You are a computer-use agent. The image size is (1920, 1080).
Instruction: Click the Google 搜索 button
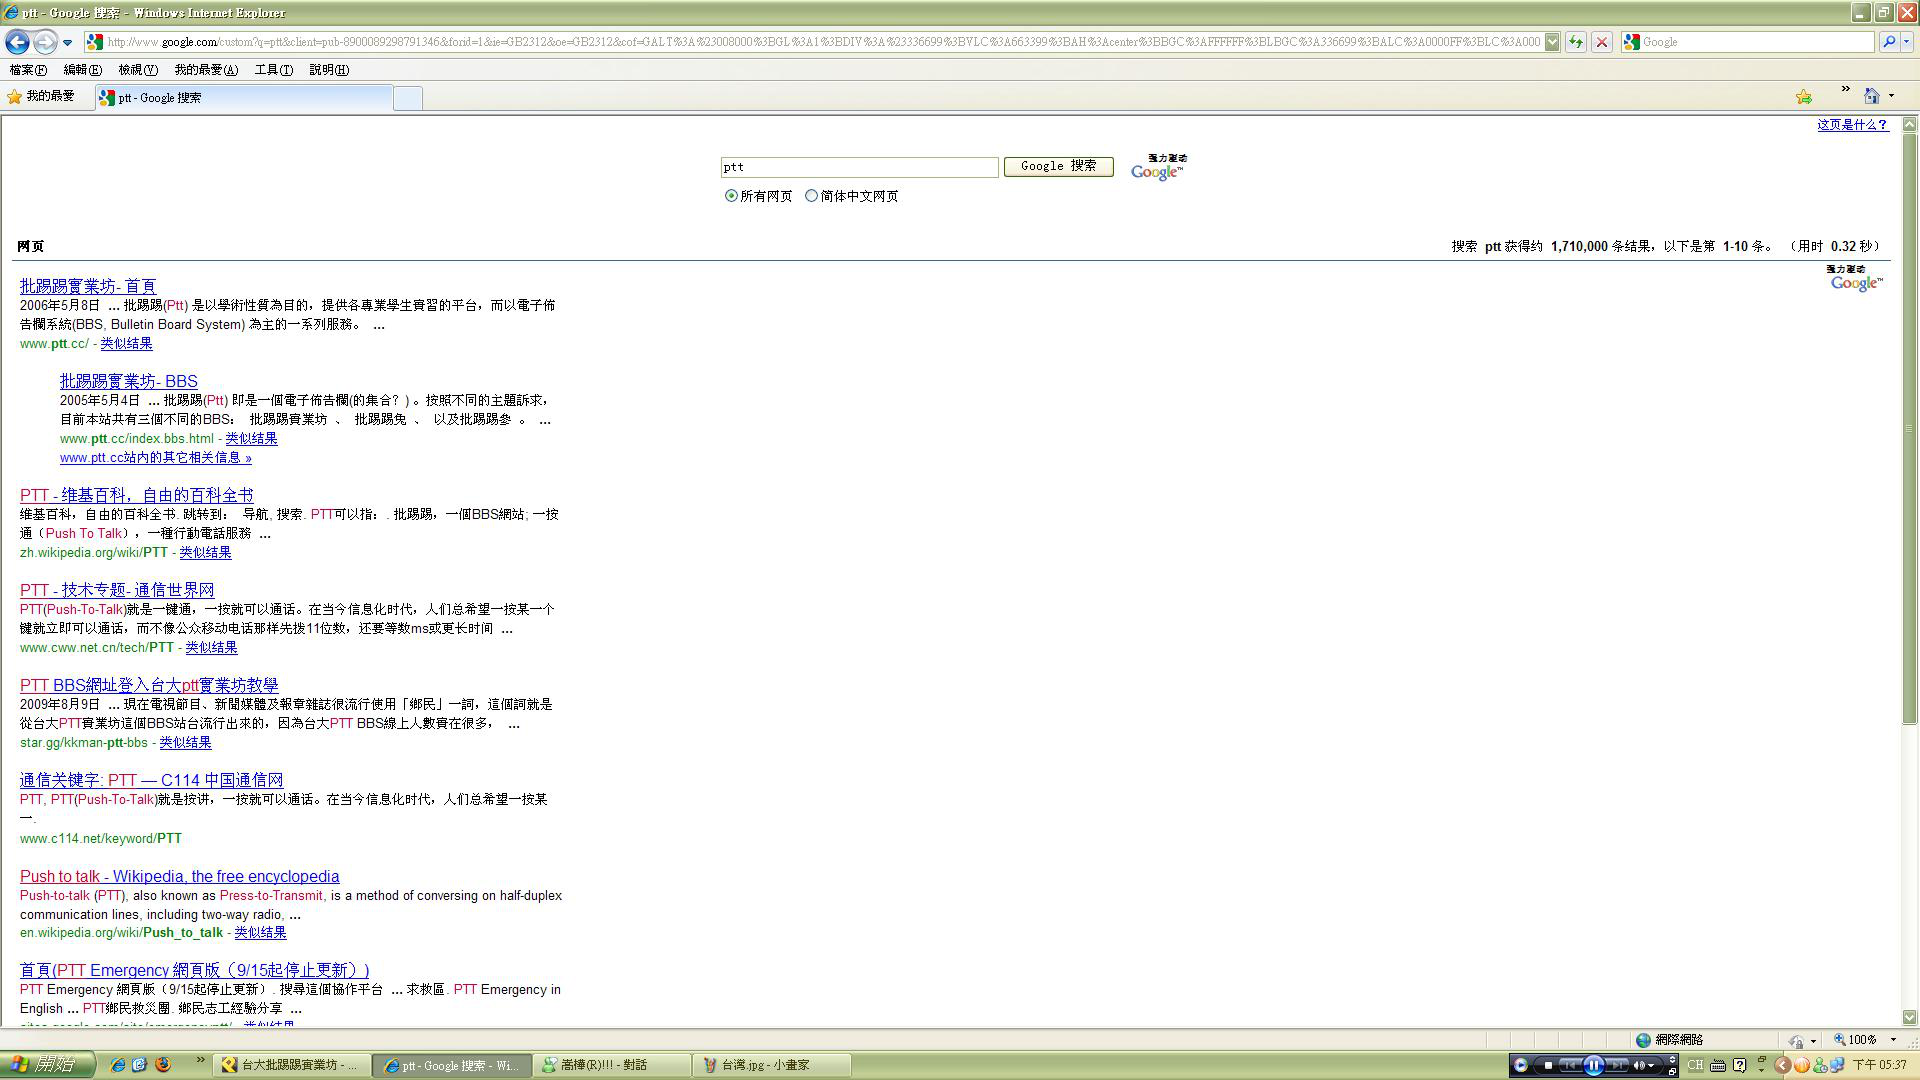click(x=1058, y=166)
